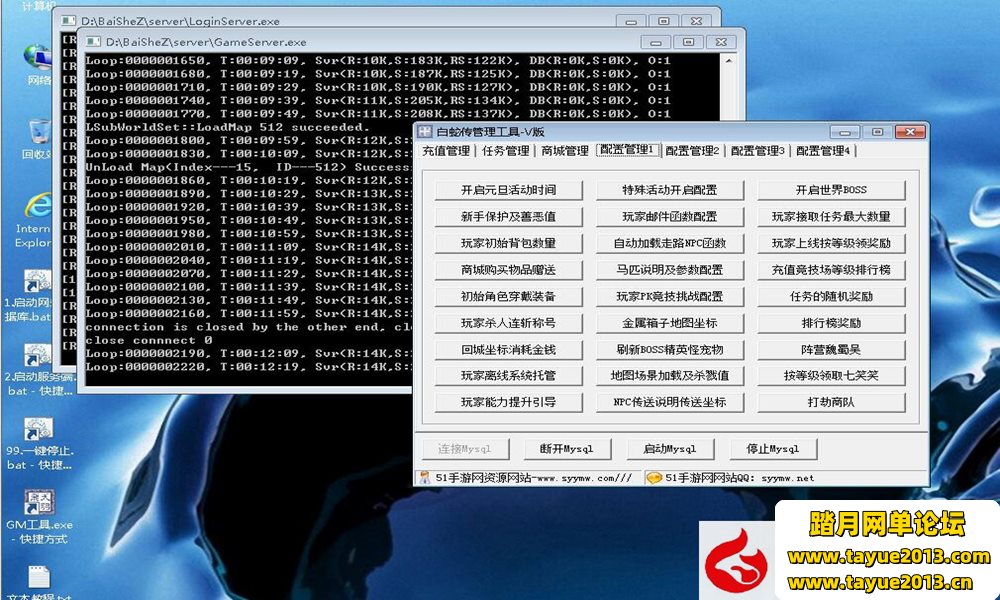Launch Internet Explorer from the desktop
Viewport: 1000px width, 600px height.
[38, 207]
